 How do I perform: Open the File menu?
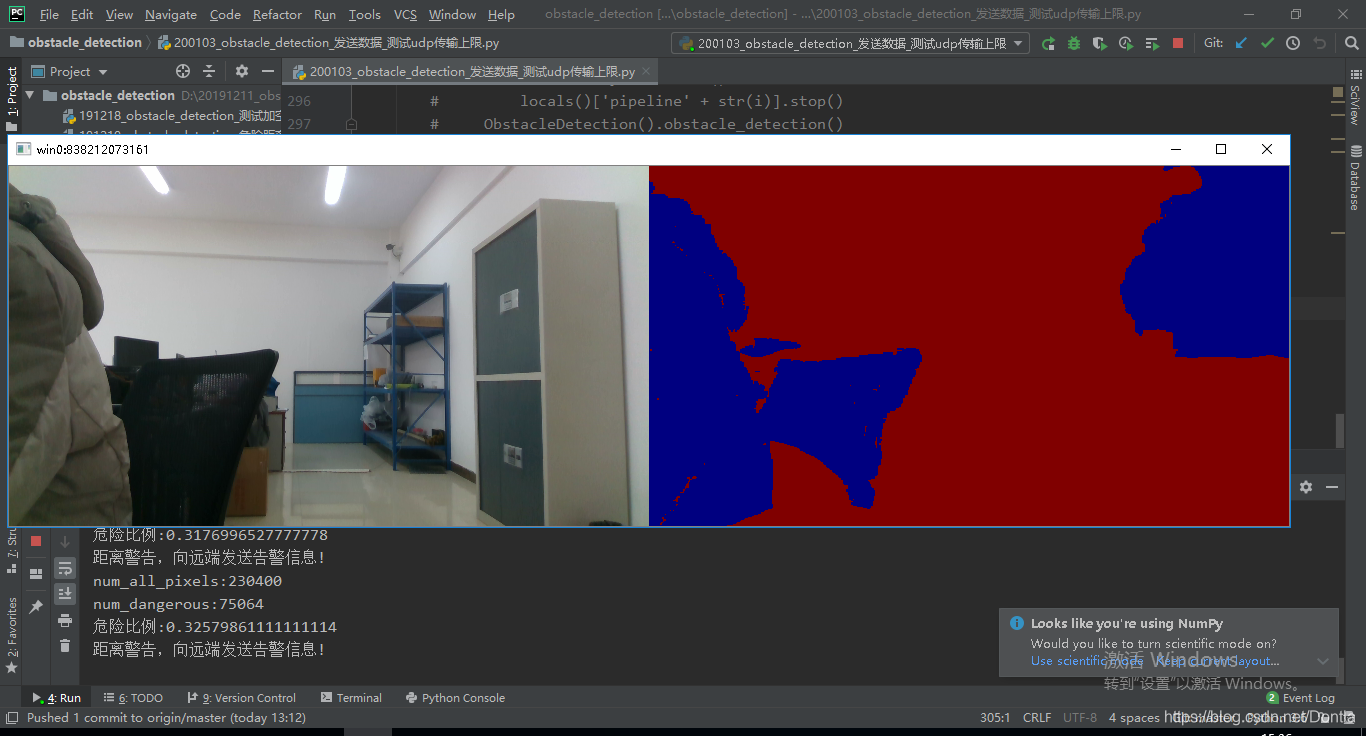(x=49, y=14)
